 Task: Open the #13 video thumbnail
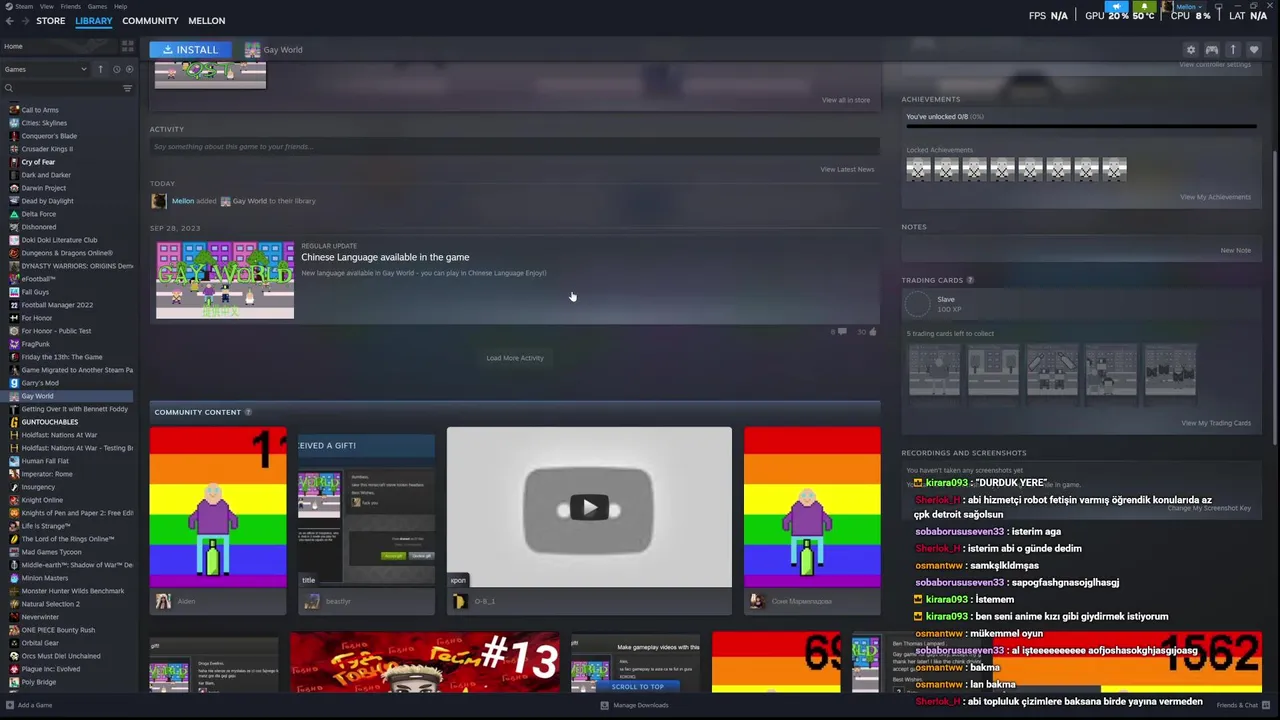coord(425,662)
